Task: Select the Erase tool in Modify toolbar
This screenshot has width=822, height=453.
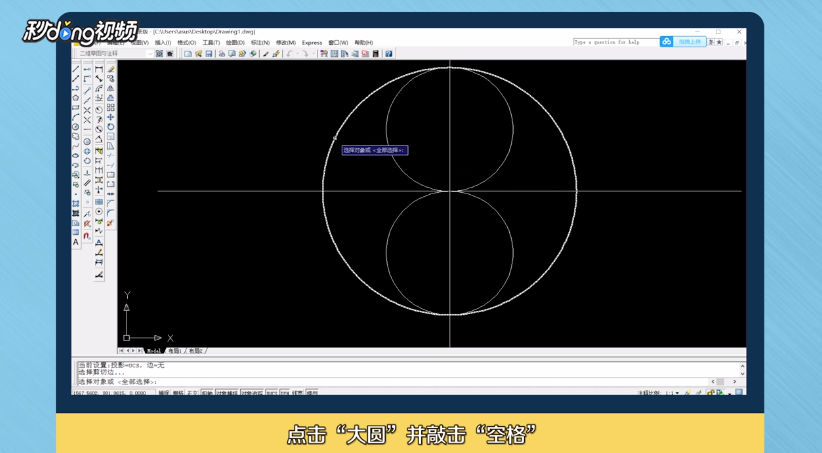Action: 111,69
